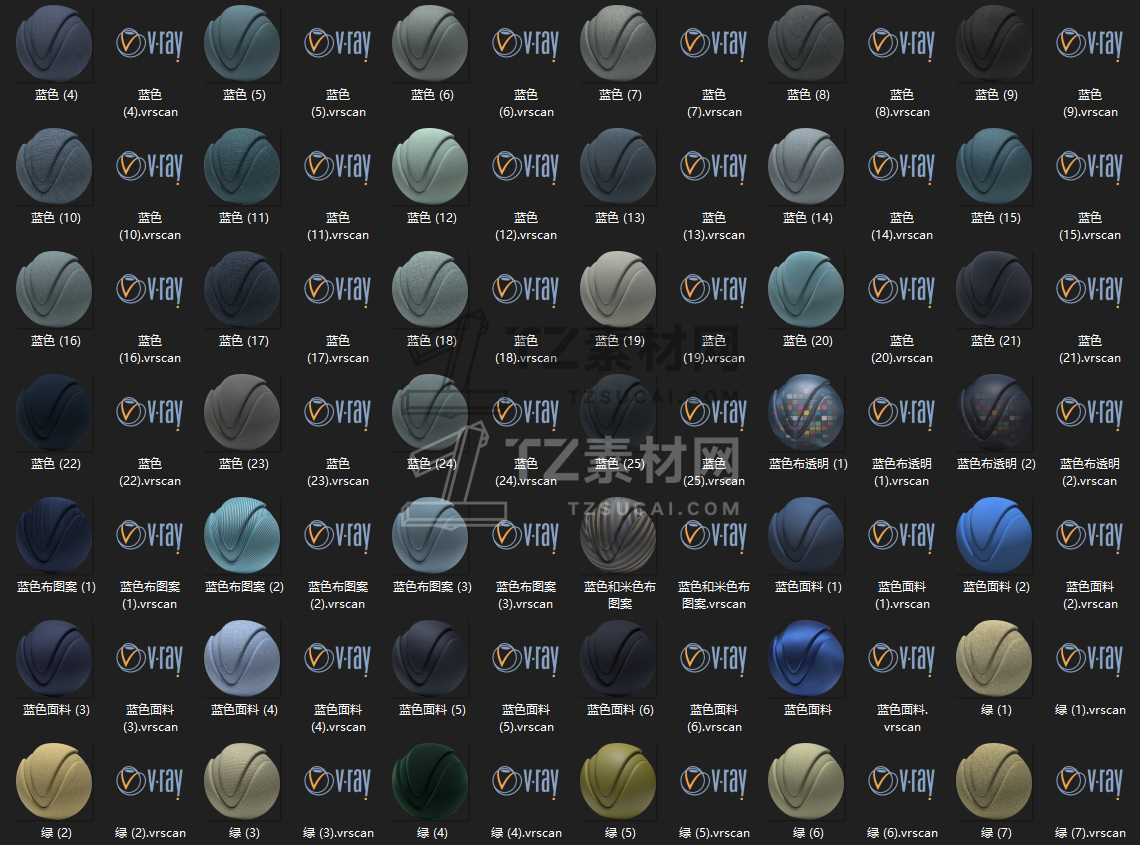
Task: Click the 蓝色布图案 (1).vrscan file icon
Action: point(150,535)
